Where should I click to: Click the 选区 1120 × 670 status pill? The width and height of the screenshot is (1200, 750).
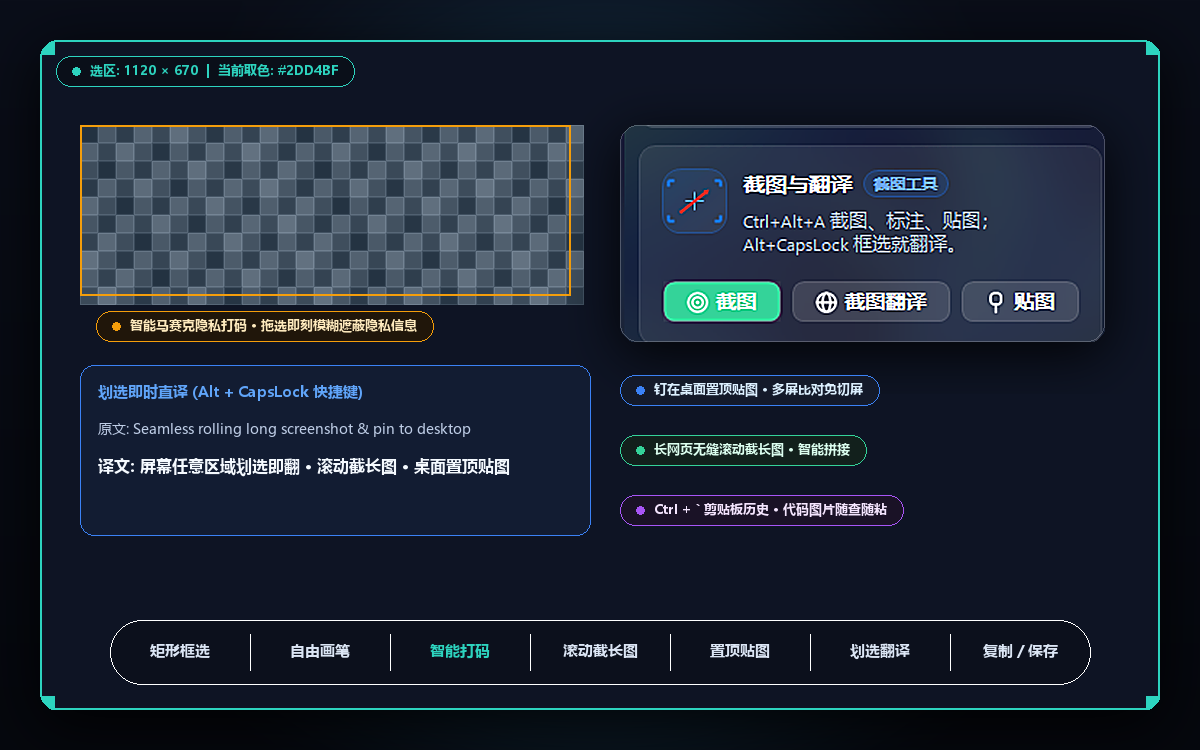(206, 71)
